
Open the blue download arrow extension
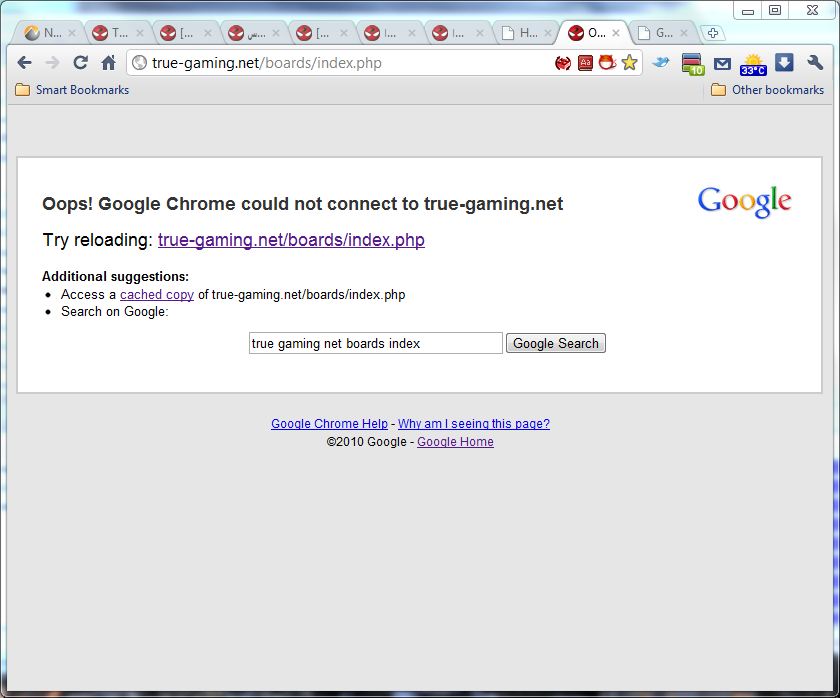[x=784, y=63]
